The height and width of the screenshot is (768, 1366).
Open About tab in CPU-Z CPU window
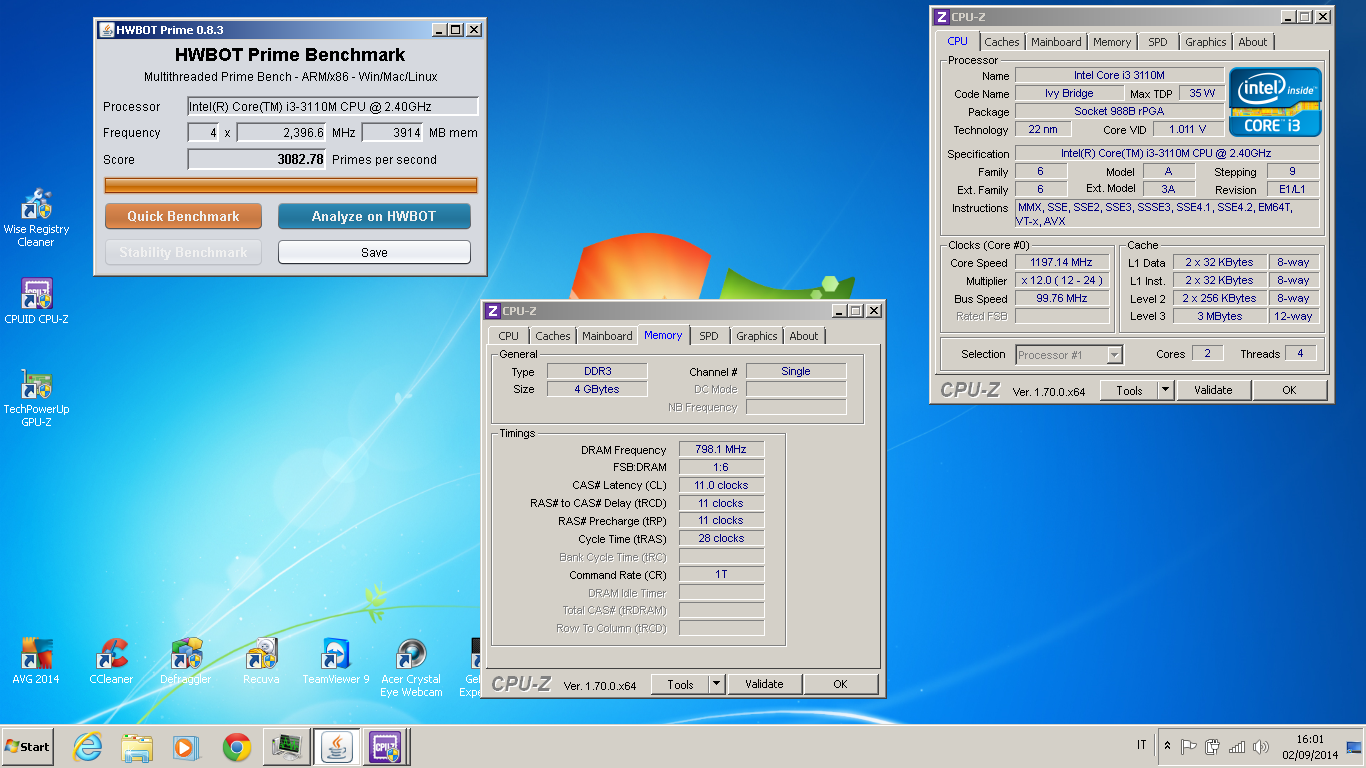tap(1253, 42)
